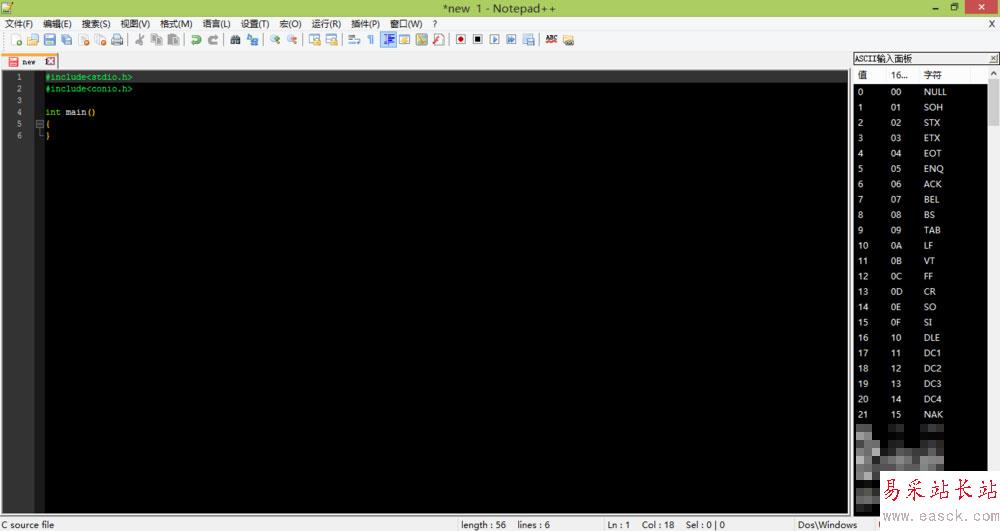The image size is (1000, 531).
Task: Open the 插件(P) menu
Action: click(x=365, y=24)
